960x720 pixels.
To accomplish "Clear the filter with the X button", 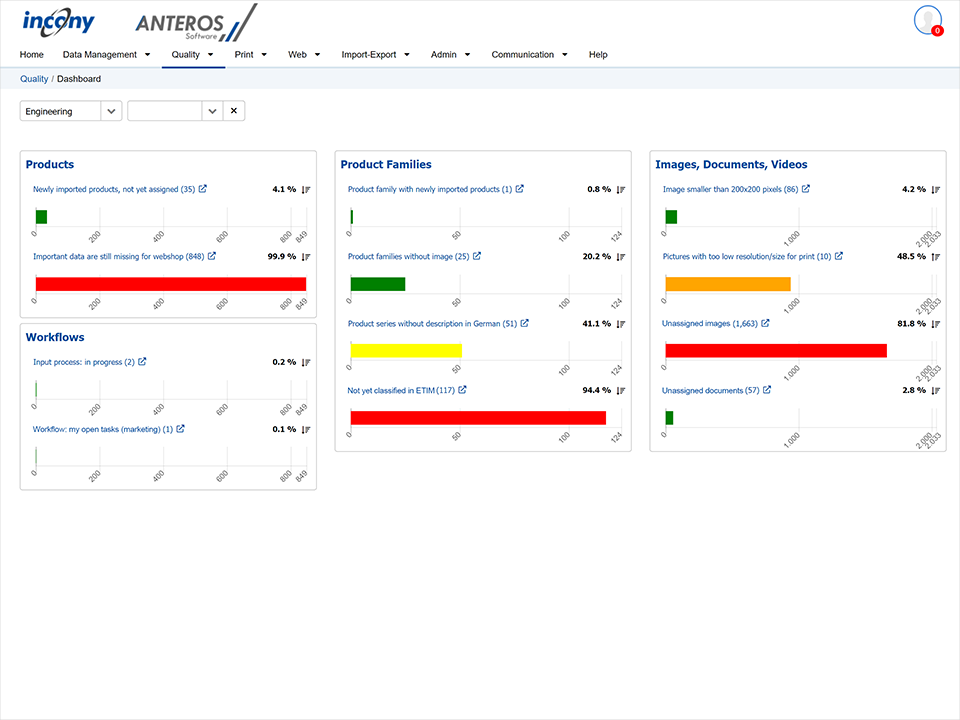I will (233, 111).
